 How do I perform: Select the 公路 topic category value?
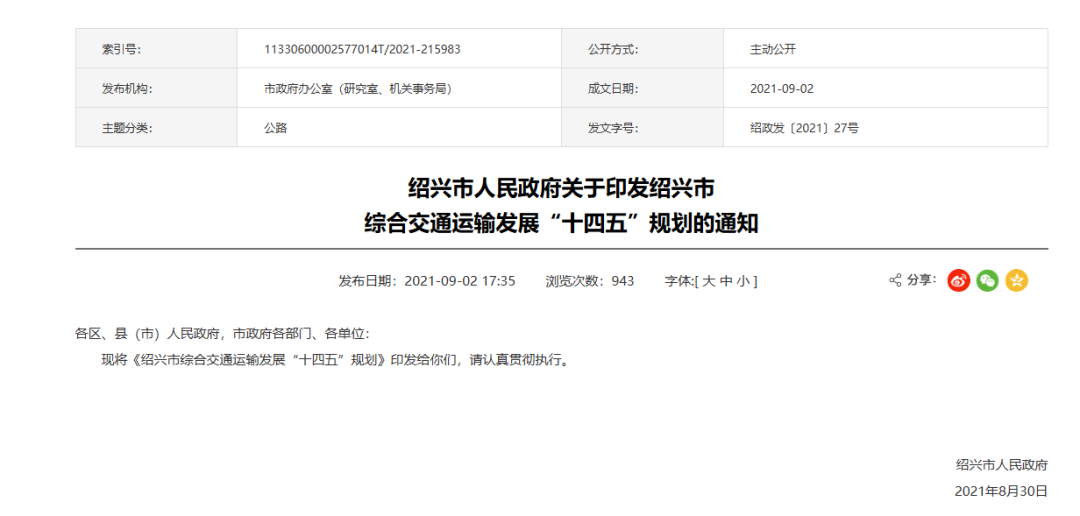point(275,128)
